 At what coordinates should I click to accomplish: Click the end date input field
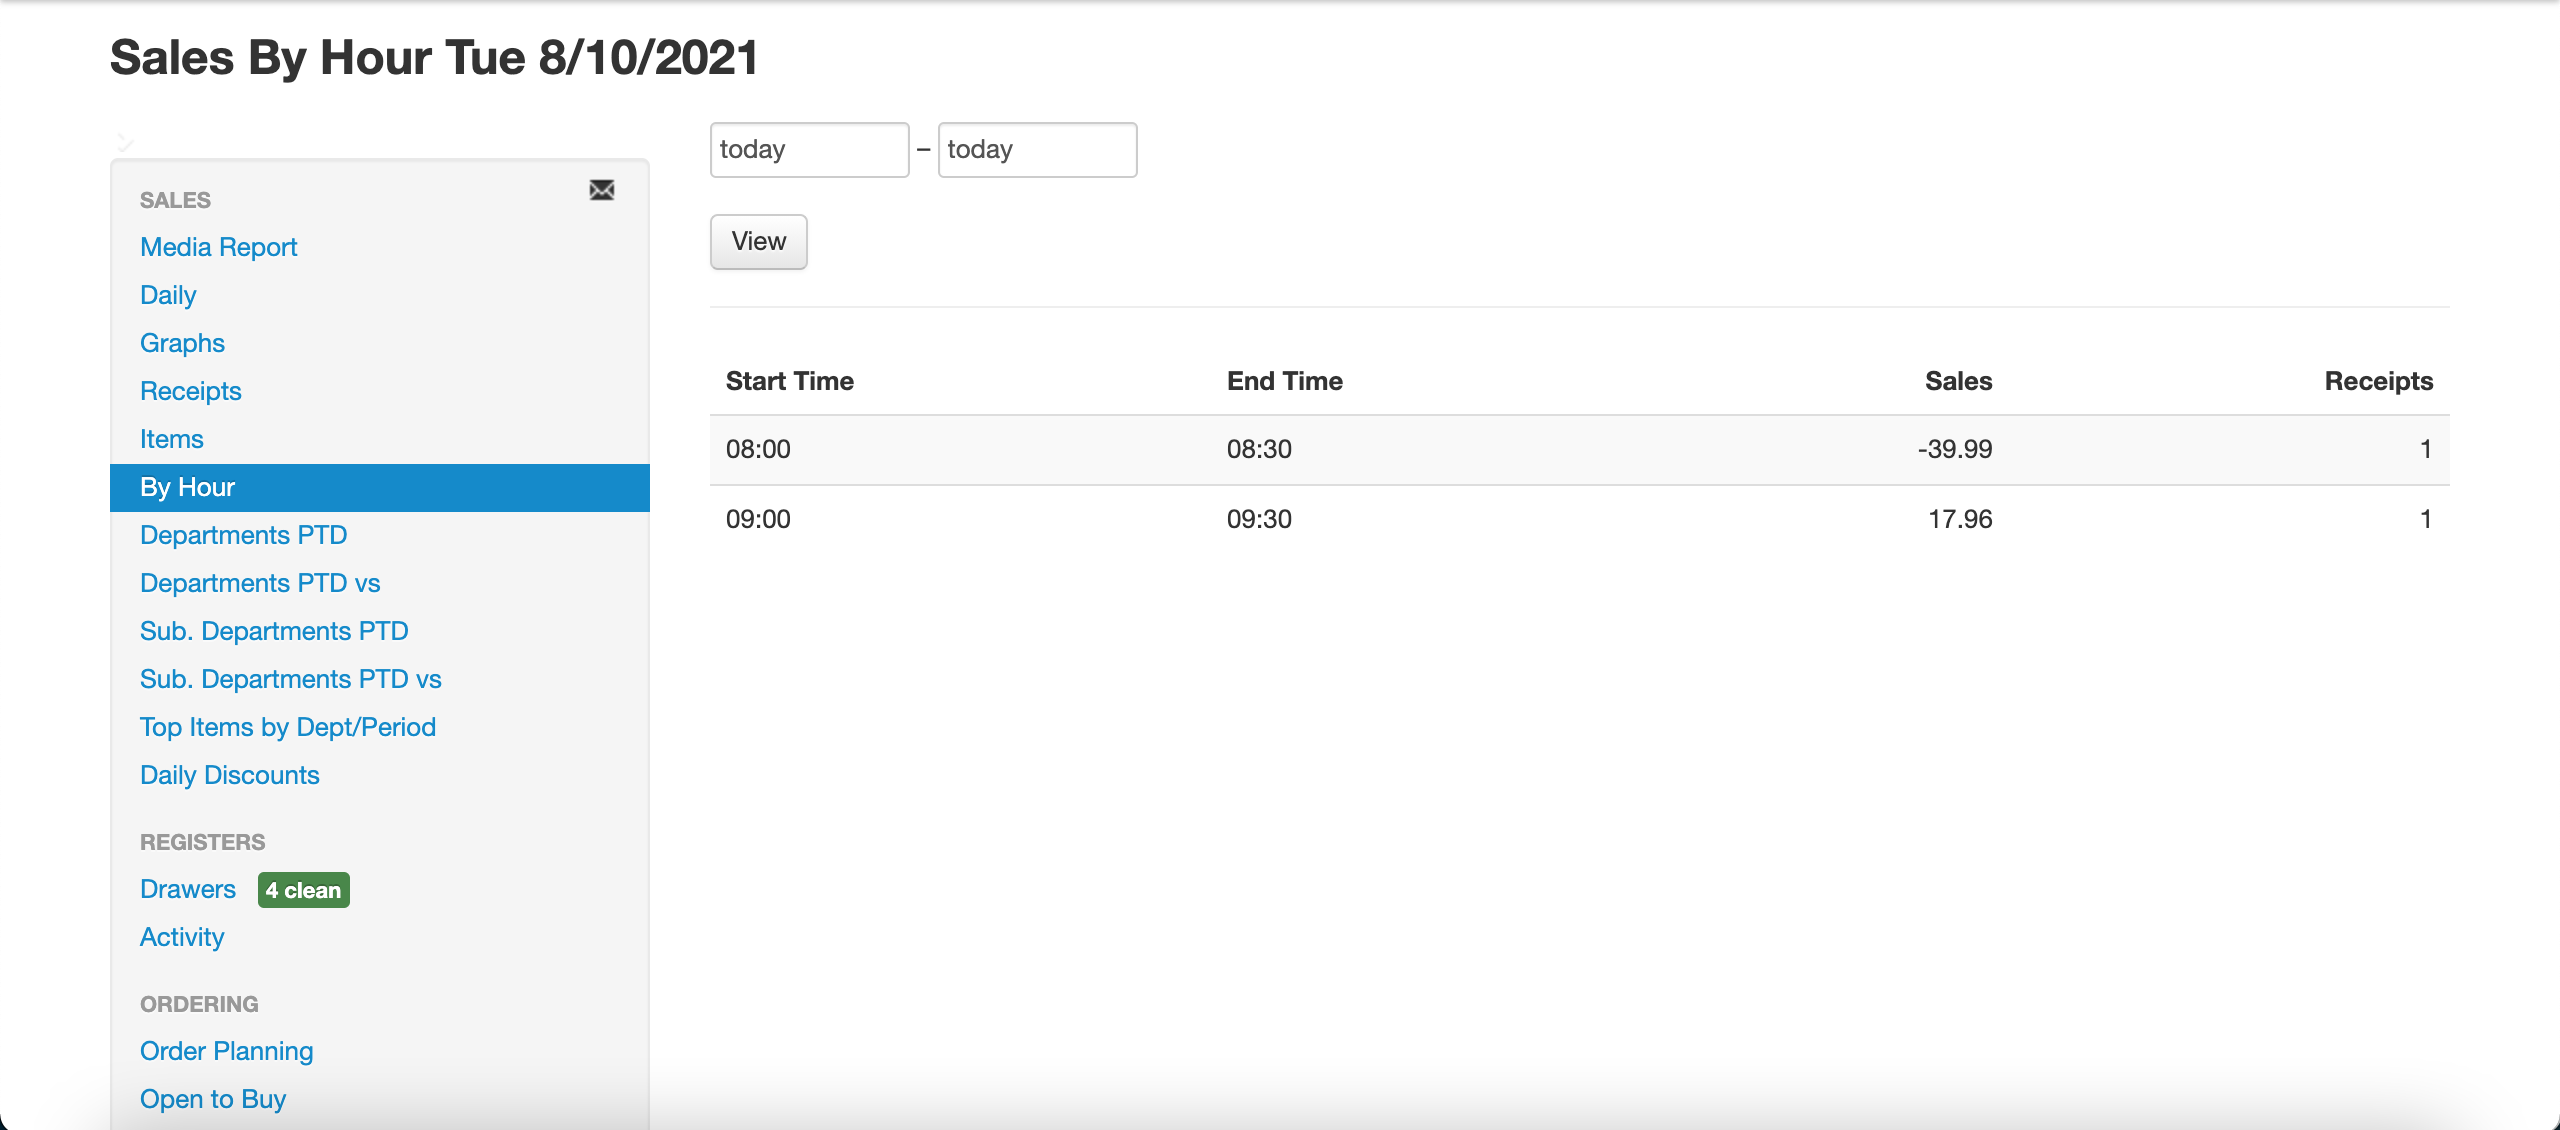tap(1037, 150)
